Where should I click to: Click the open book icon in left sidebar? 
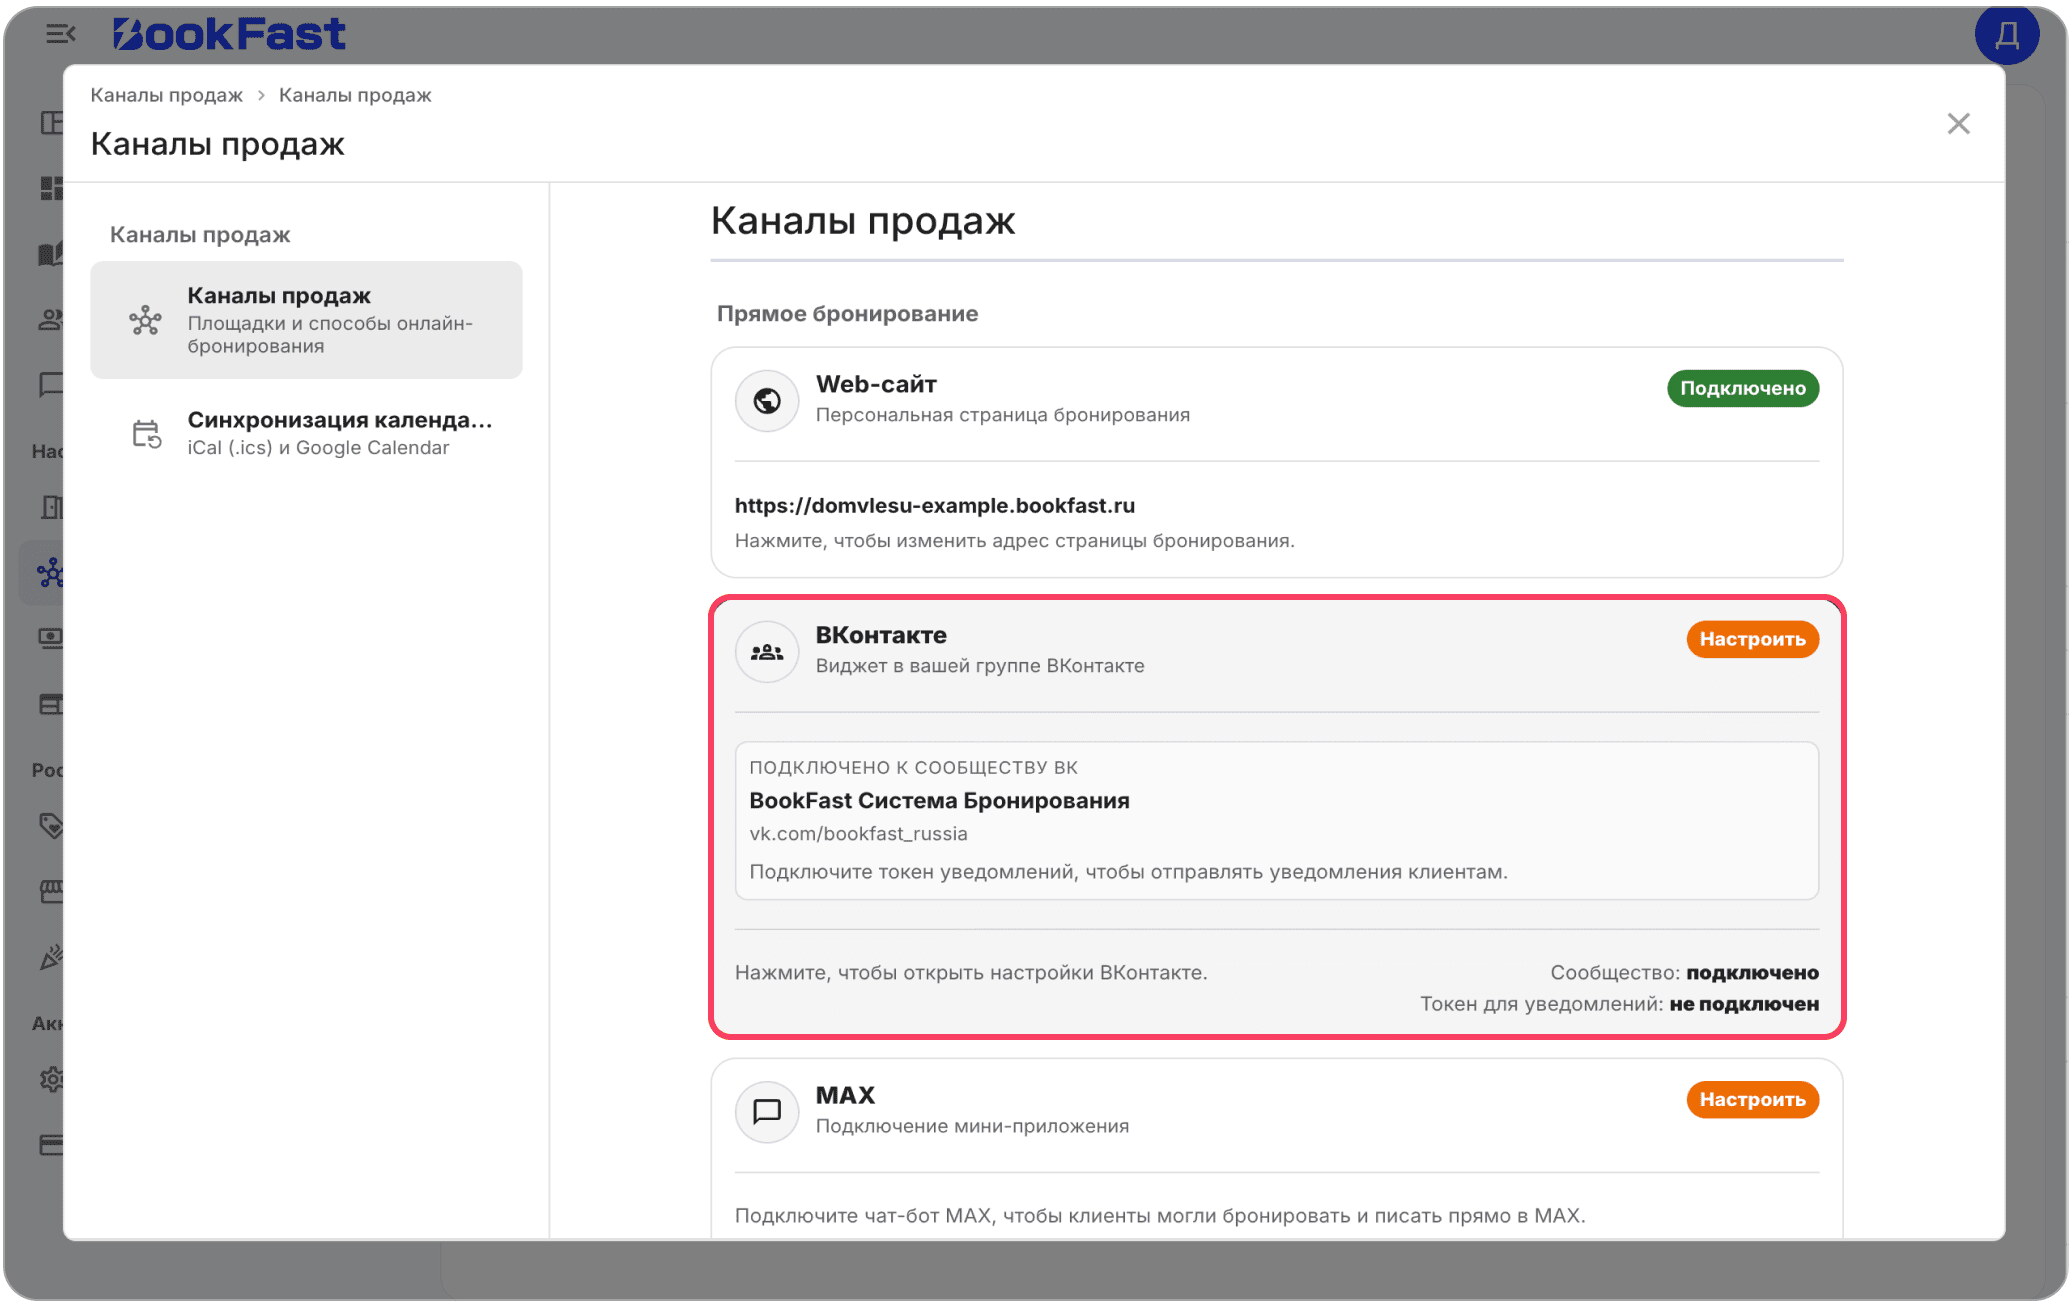click(51, 255)
